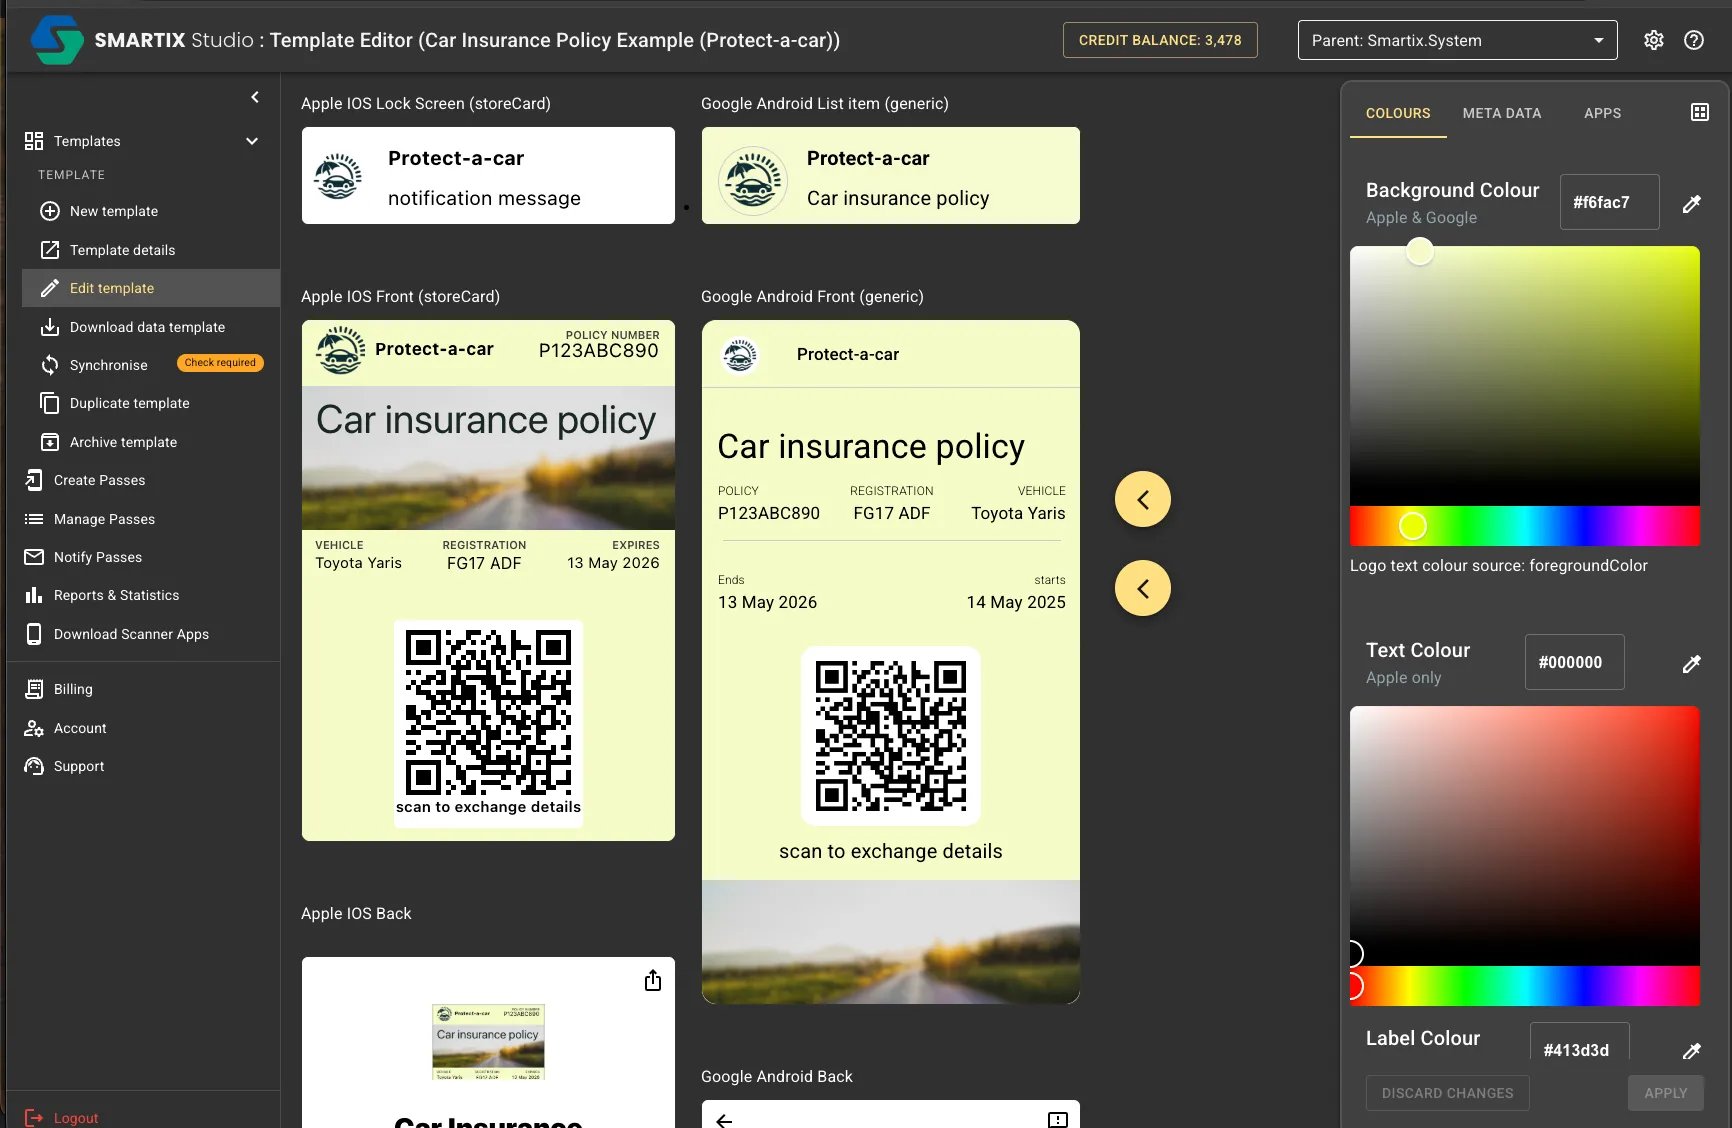The height and width of the screenshot is (1128, 1732).
Task: Click the DISCARD CHANGES button
Action: pos(1447,1093)
